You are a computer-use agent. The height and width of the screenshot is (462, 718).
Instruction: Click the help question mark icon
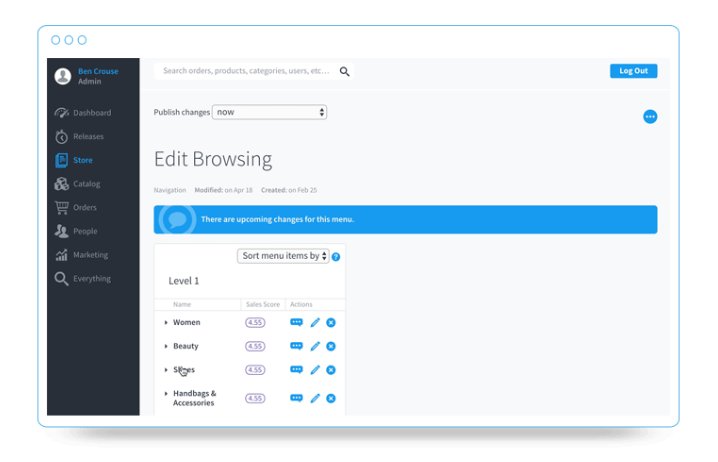336,257
